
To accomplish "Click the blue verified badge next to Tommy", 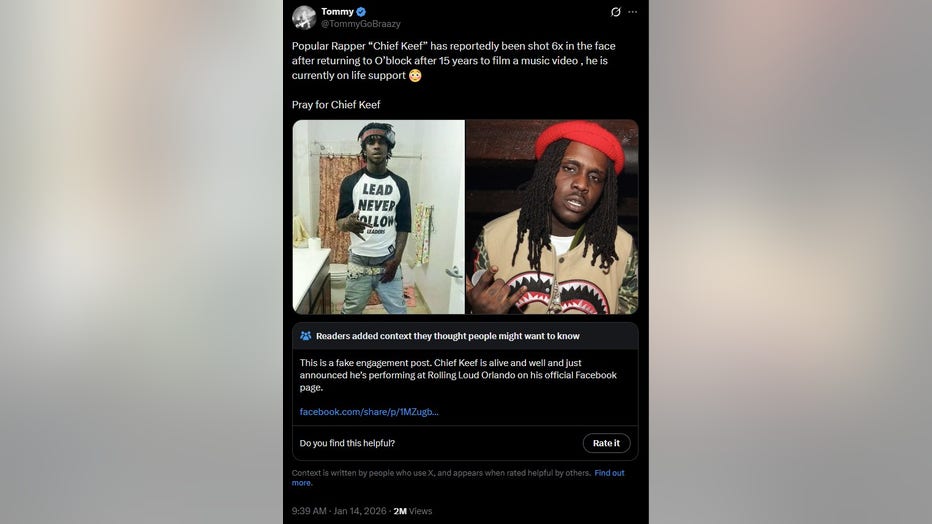I will click(361, 11).
